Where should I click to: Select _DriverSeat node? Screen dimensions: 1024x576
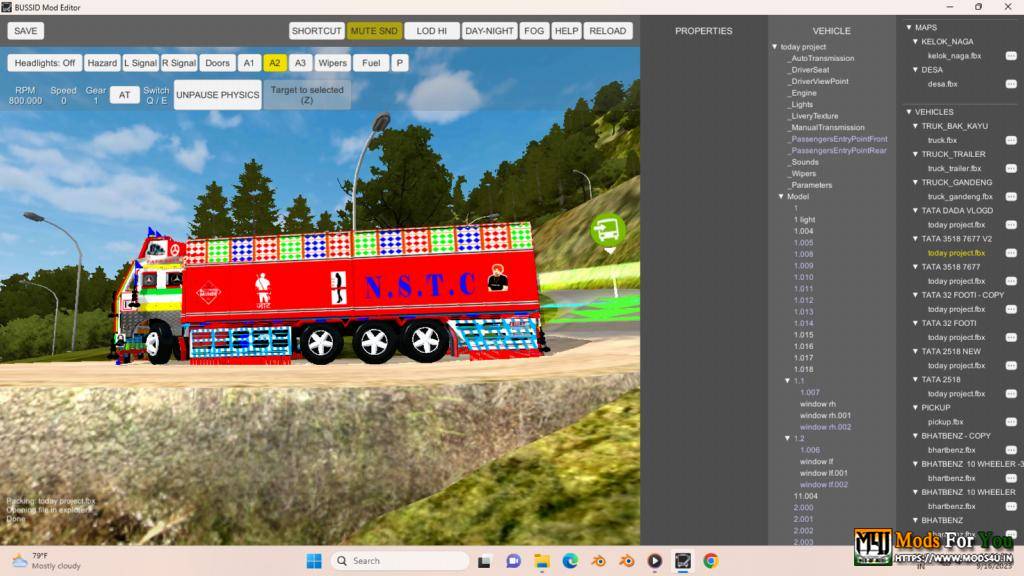pyautogui.click(x=809, y=70)
